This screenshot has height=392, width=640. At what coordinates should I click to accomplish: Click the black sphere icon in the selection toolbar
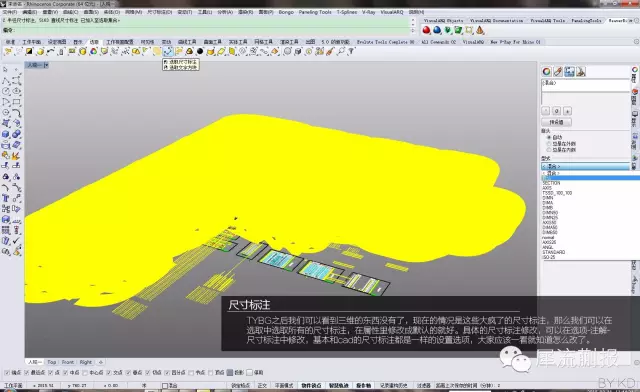click(200, 51)
